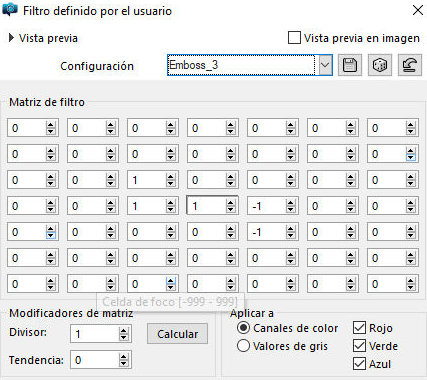Toggle the Verde channel checkbox
Image resolution: width=427 pixels, height=380 pixels.
359,346
